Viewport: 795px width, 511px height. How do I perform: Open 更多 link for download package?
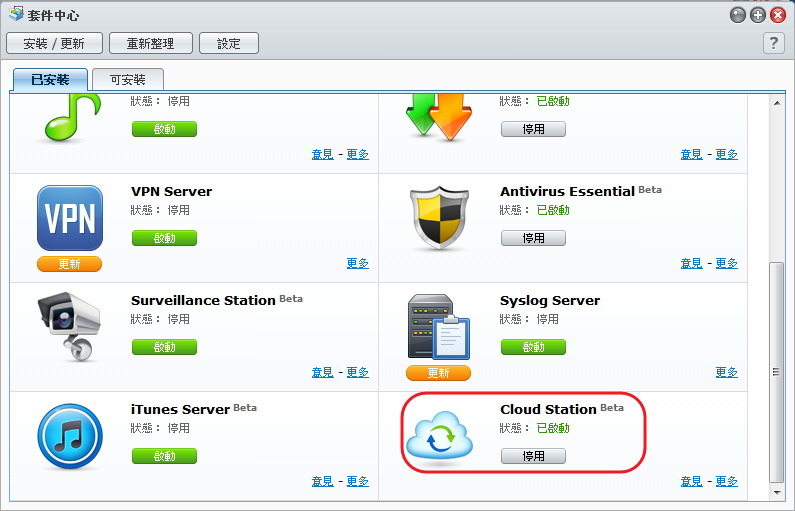click(727, 154)
